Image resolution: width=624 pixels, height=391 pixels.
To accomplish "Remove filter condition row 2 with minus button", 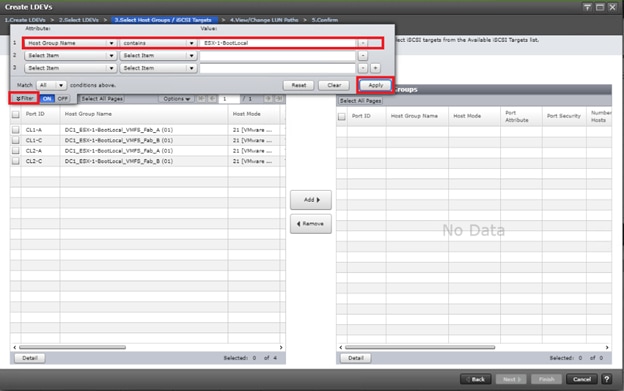I will 363,56.
